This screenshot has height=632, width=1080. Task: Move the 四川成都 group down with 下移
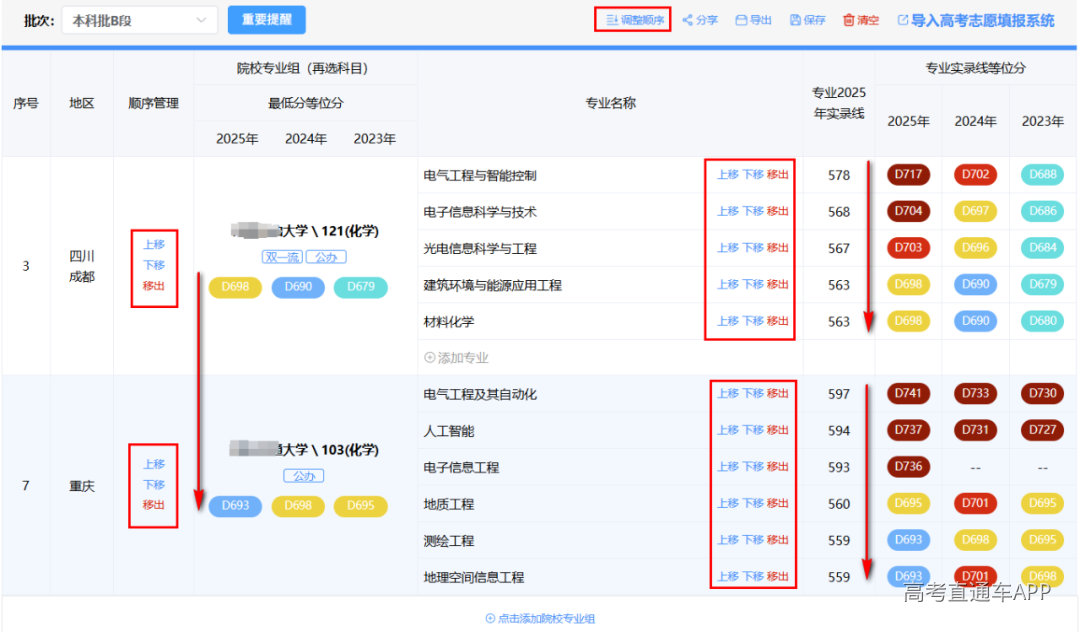(x=154, y=265)
